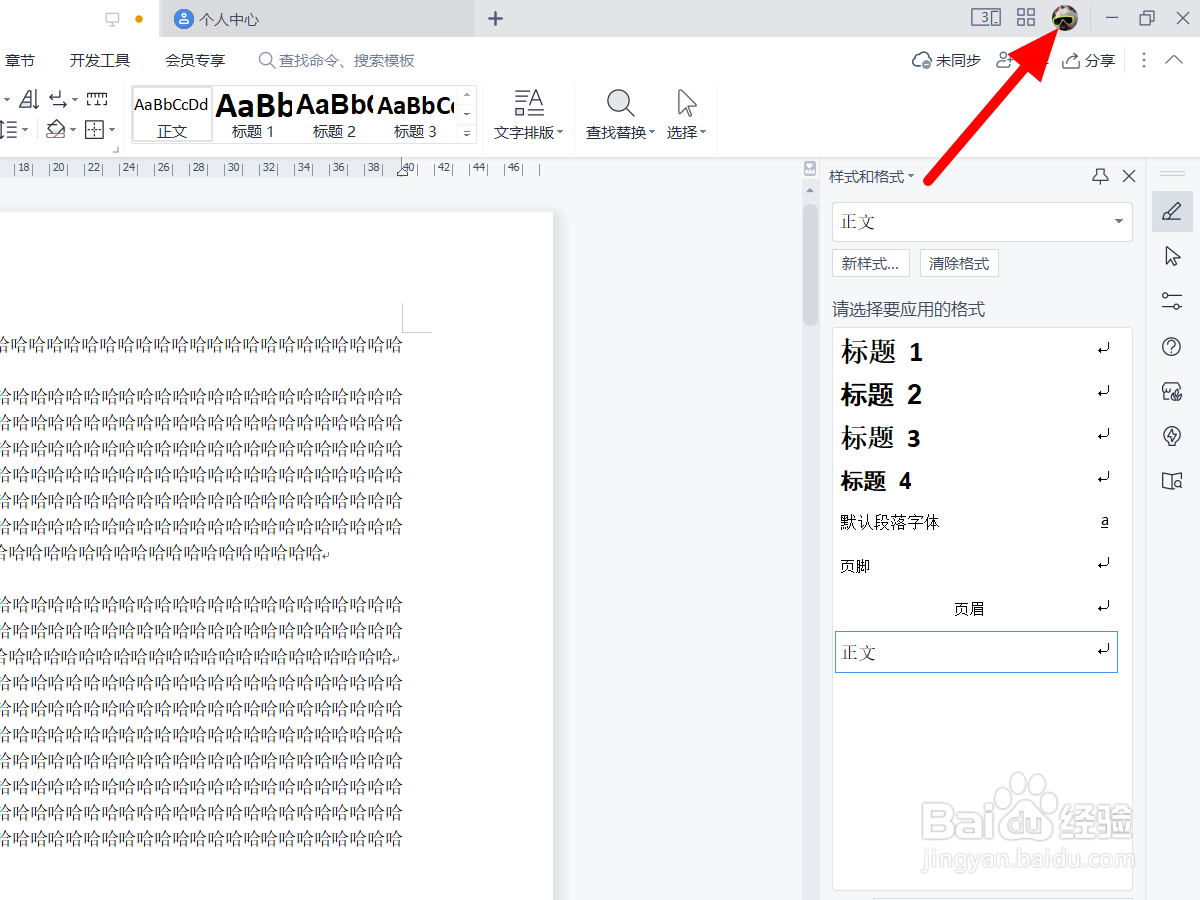Open the properties sliders icon in right sidebar
Image resolution: width=1200 pixels, height=900 pixels.
[1172, 301]
